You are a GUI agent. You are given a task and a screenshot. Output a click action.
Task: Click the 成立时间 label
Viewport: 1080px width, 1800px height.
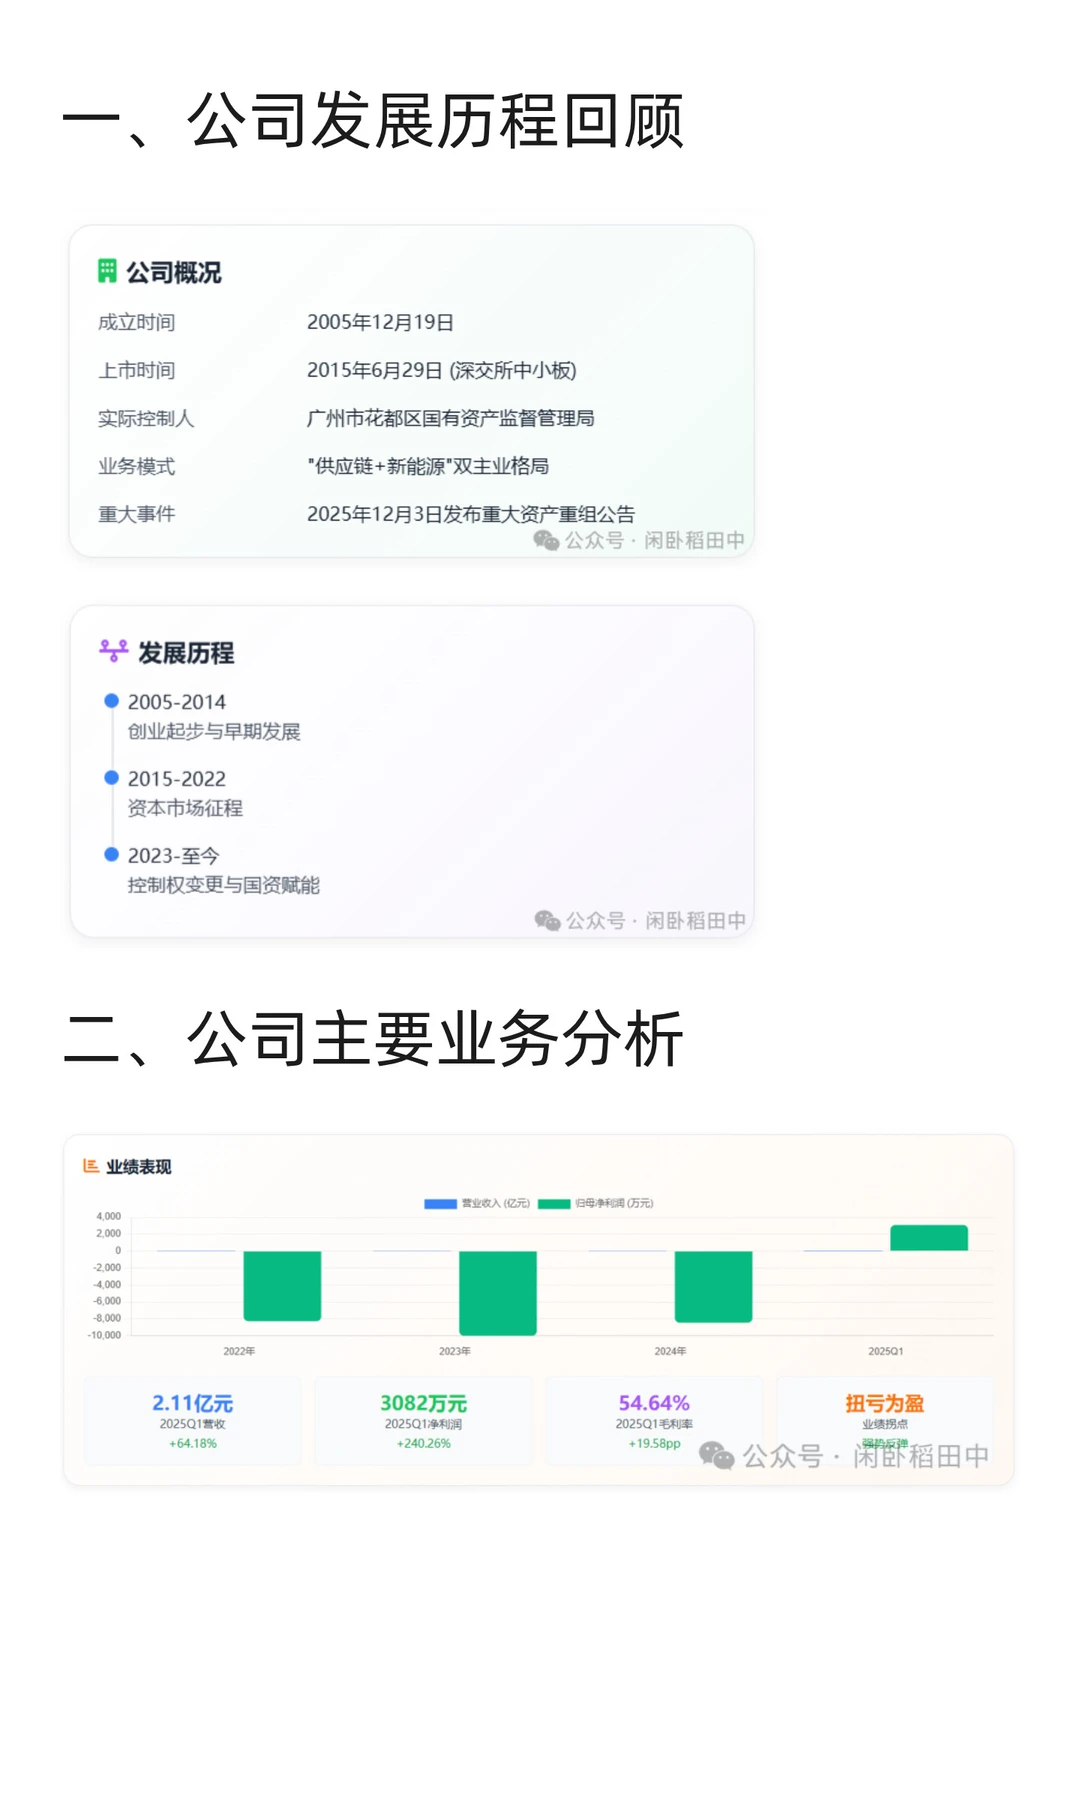pos(136,322)
